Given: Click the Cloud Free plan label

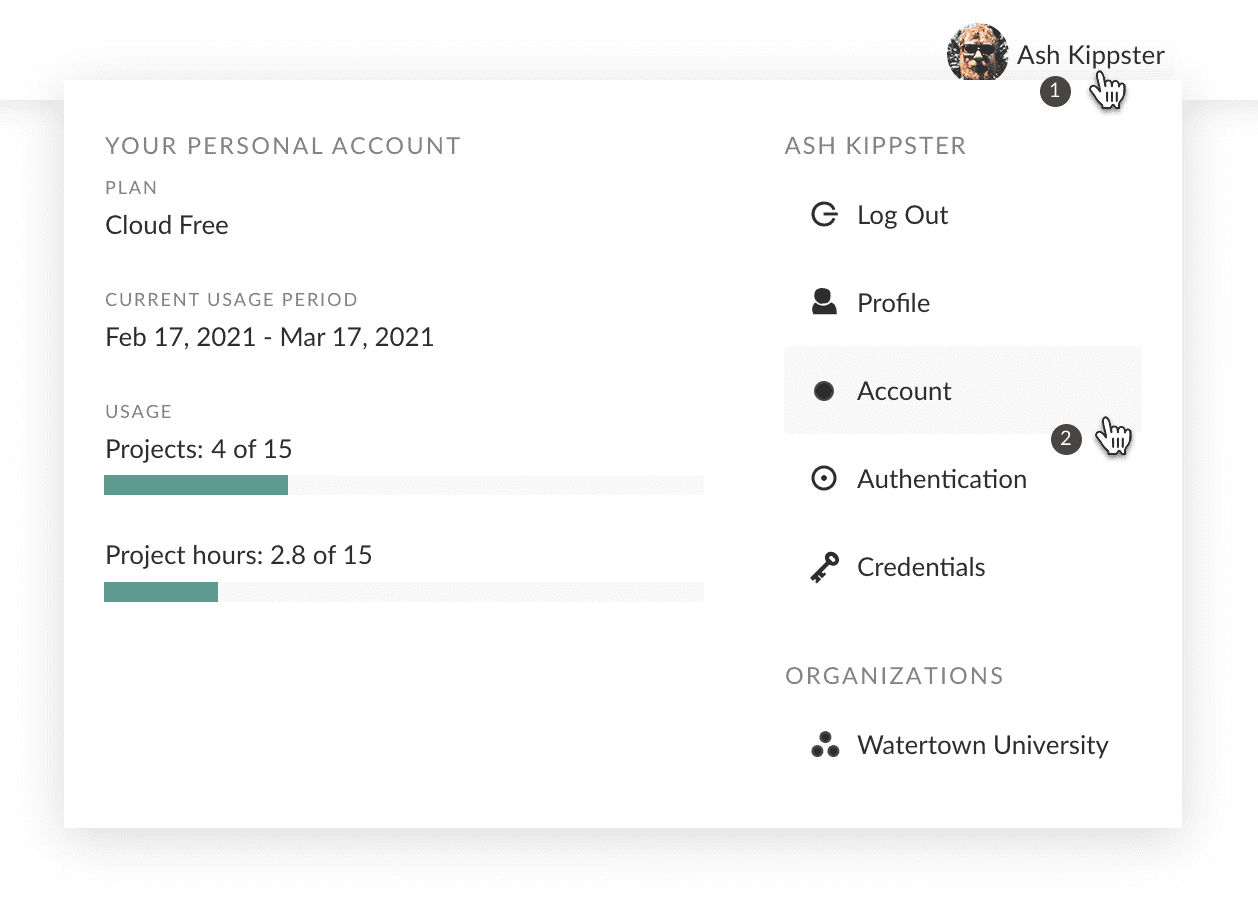Looking at the screenshot, I should coord(166,224).
